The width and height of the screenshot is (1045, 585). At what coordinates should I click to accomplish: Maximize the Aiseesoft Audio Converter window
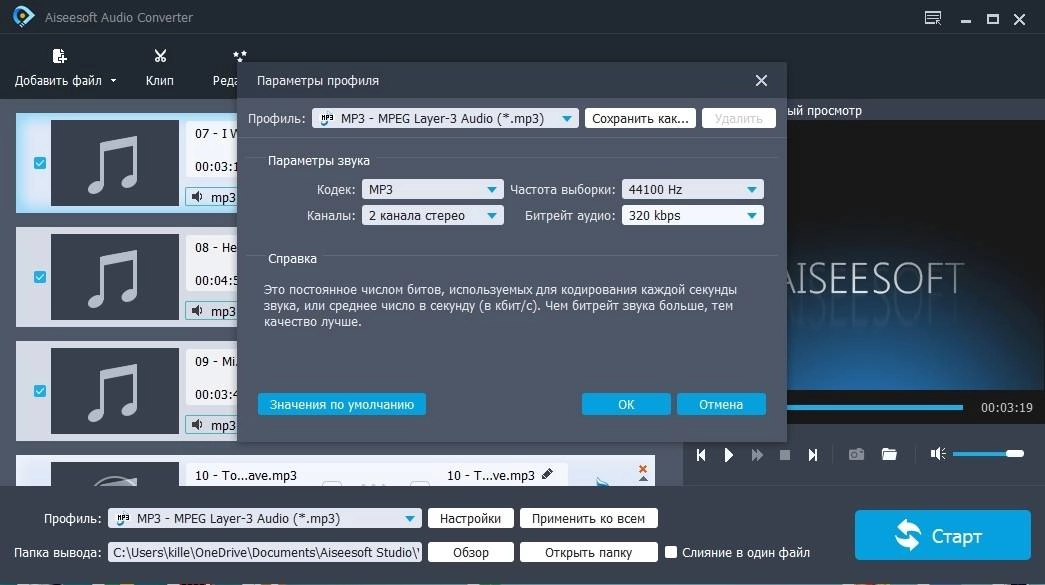pos(993,19)
